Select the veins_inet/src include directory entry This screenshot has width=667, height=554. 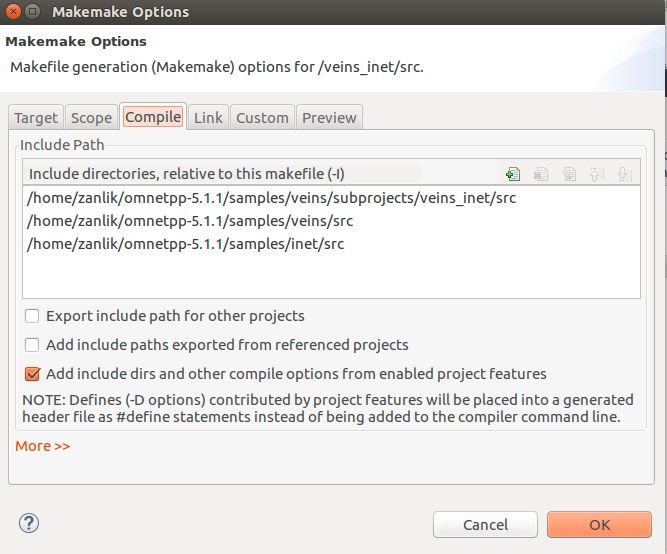click(x=272, y=198)
